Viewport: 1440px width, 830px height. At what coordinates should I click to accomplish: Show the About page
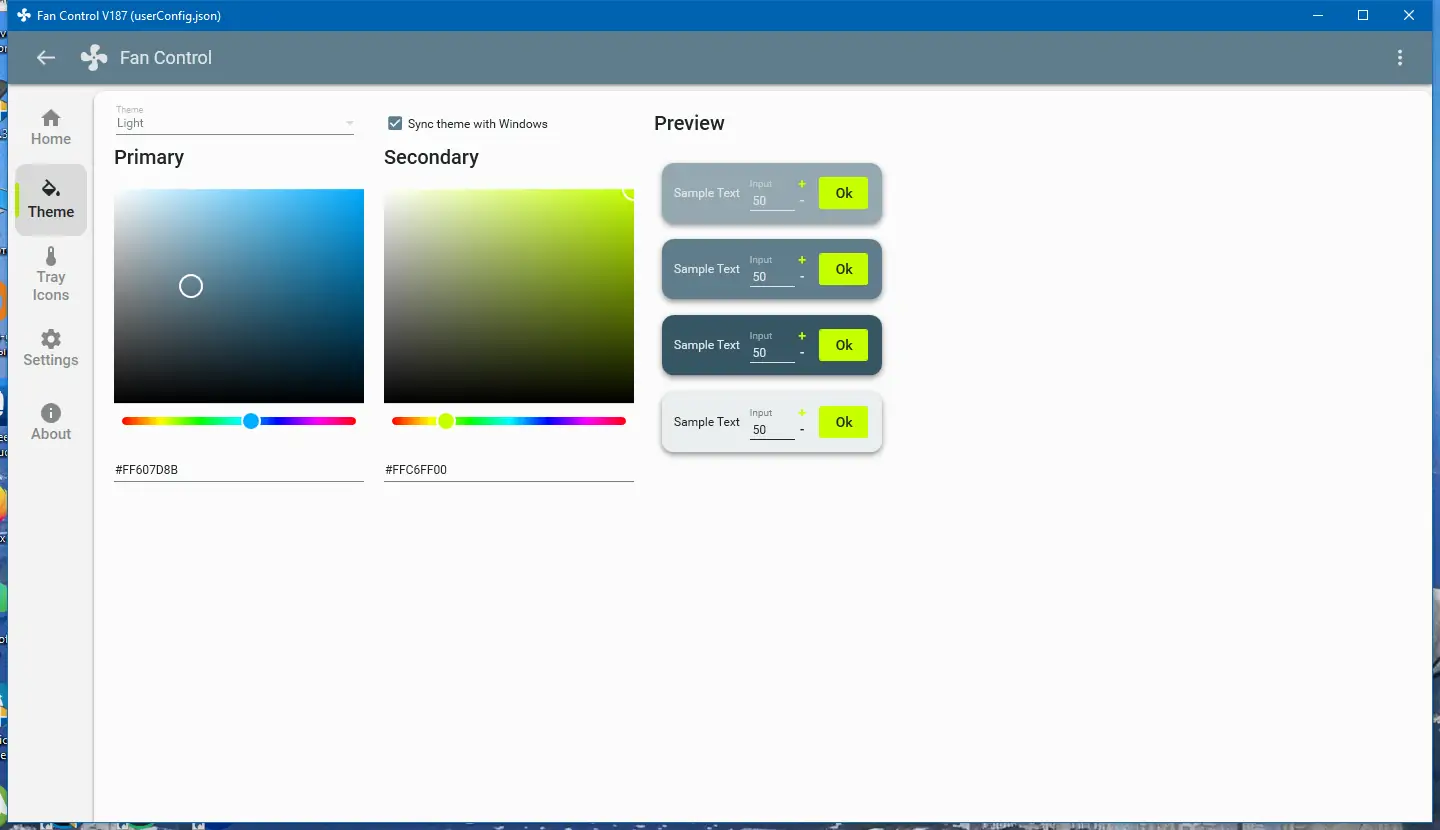[51, 422]
